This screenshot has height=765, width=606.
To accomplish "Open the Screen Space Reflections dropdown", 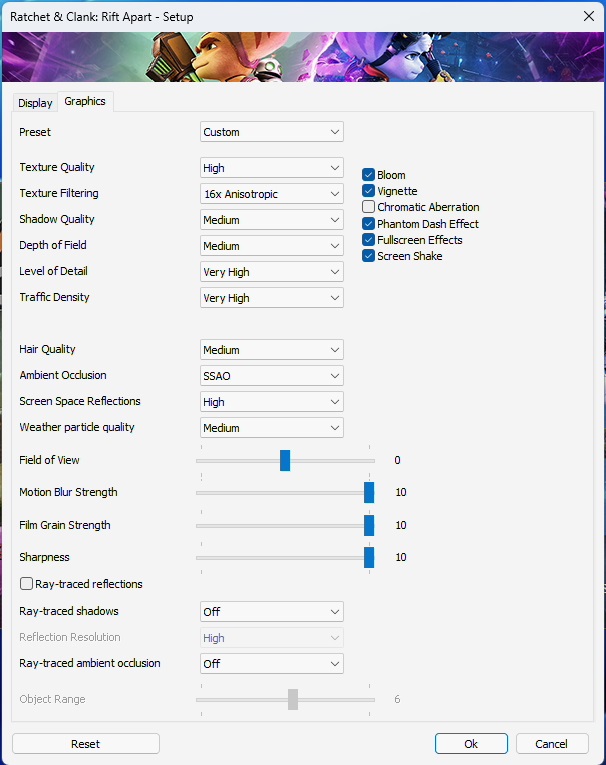I will 272,402.
